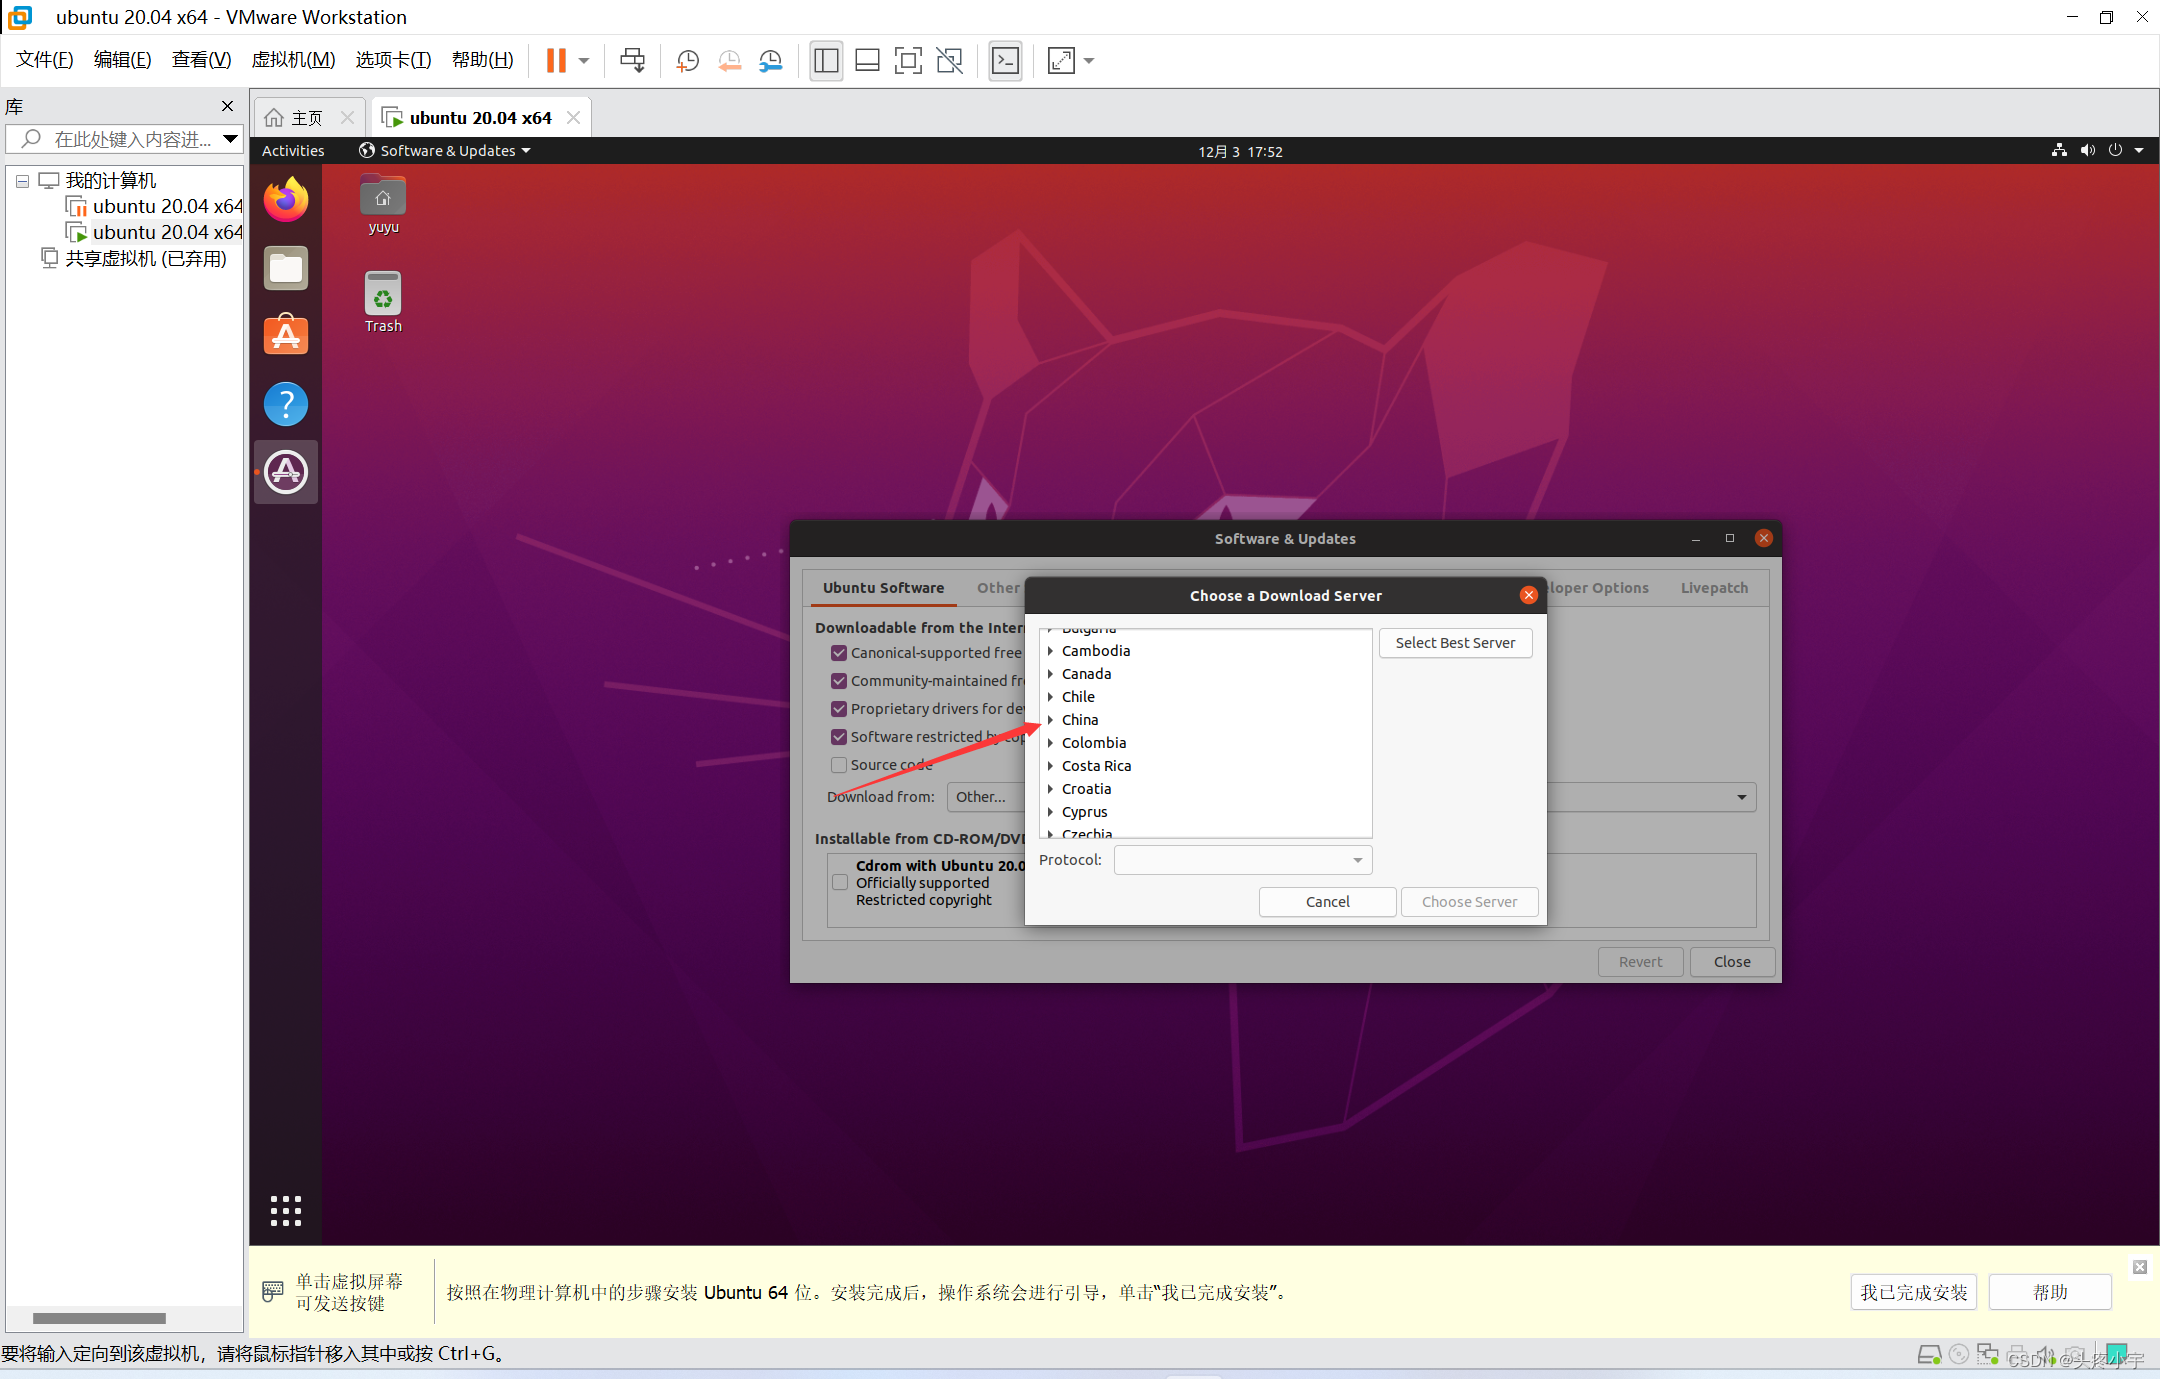Screen dimensions: 2160x1379
Task: Switch to Unity mode icon
Action: 949,61
